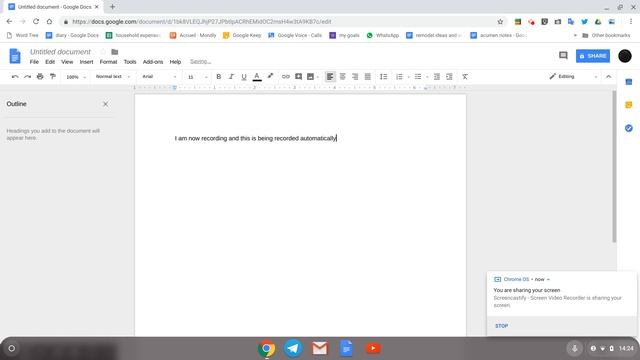Open the Add-ons menu

(153, 62)
